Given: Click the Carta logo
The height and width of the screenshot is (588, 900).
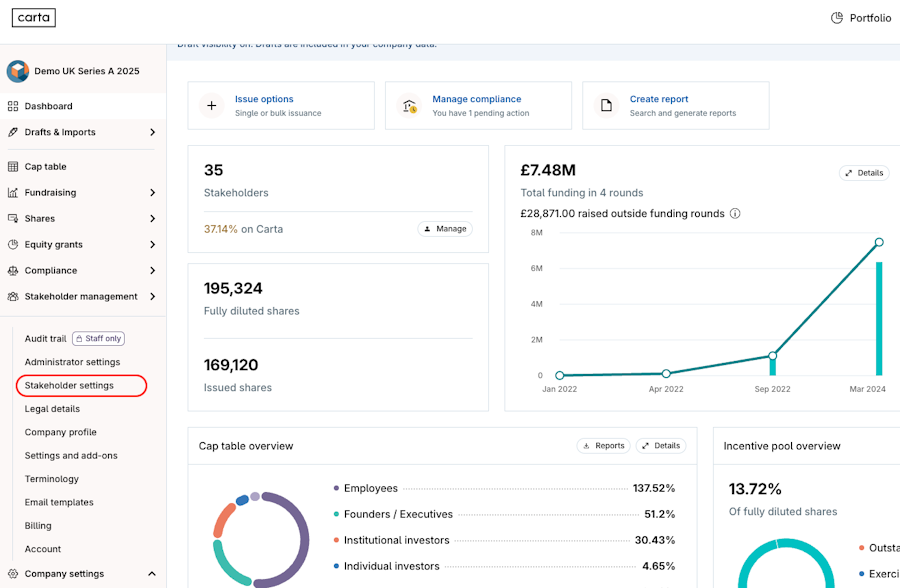Looking at the screenshot, I should [34, 18].
